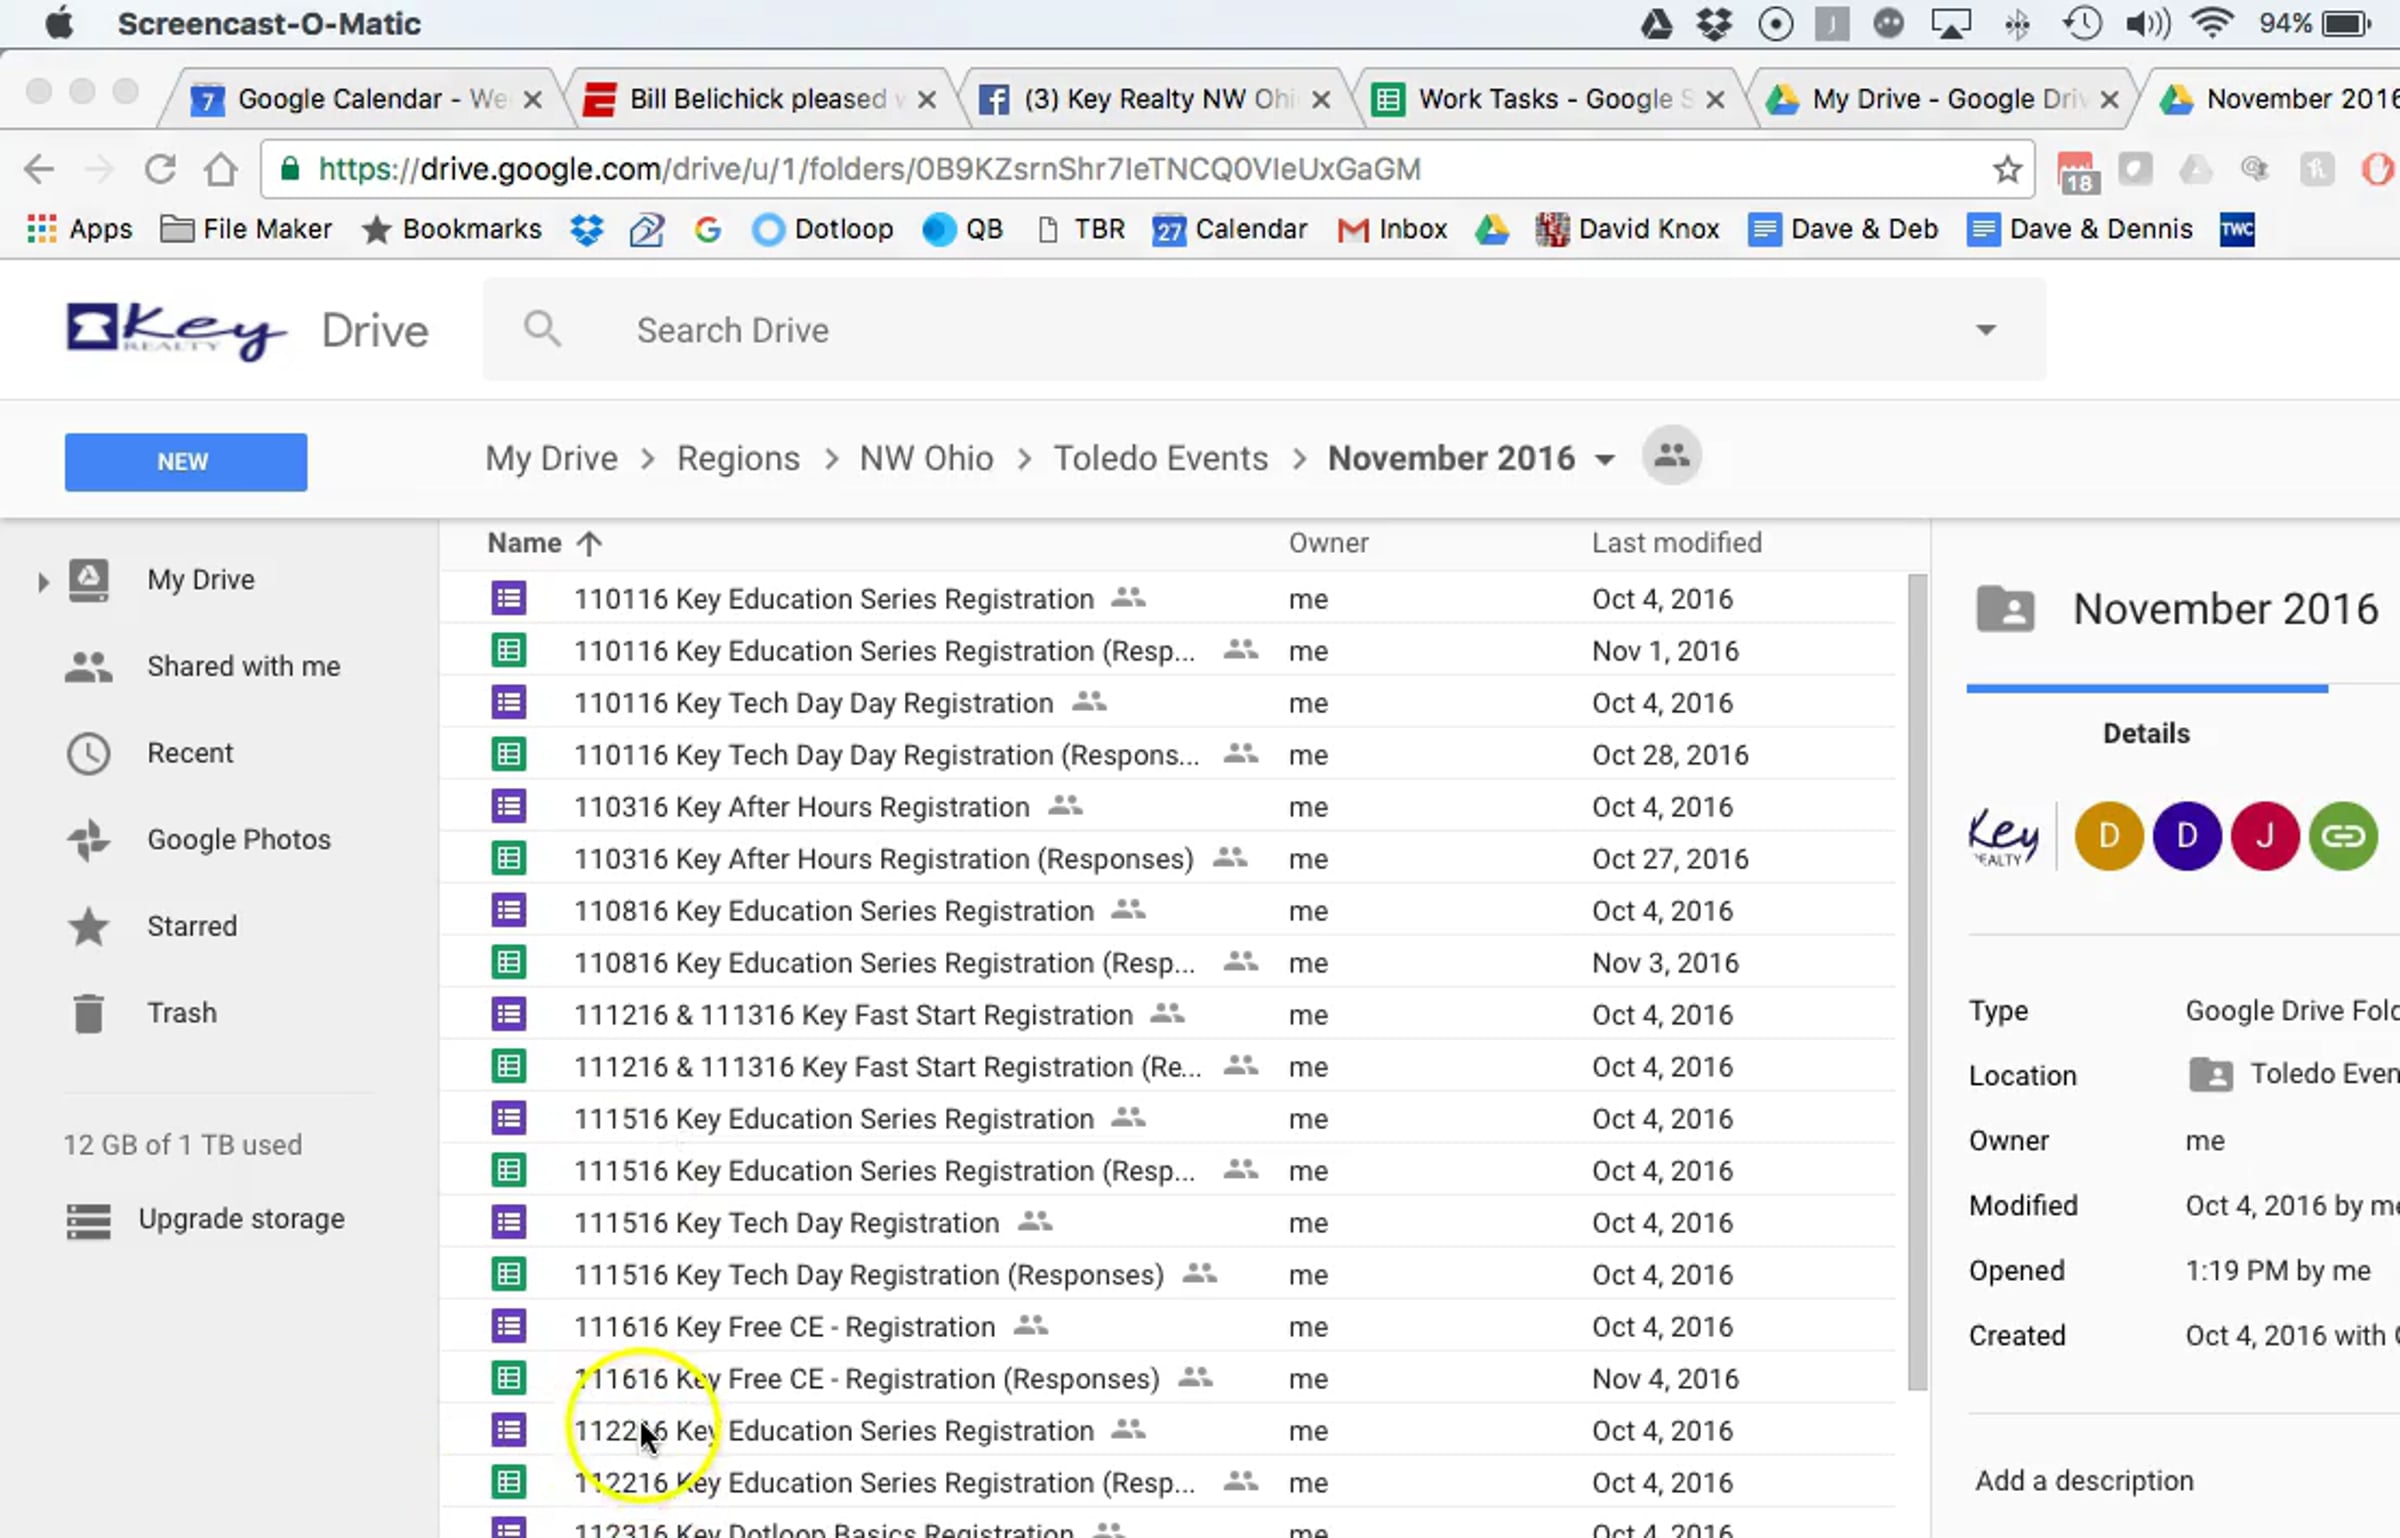Click green link-sharing circle icon
Viewport: 2400px width, 1538px height.
[x=2343, y=835]
